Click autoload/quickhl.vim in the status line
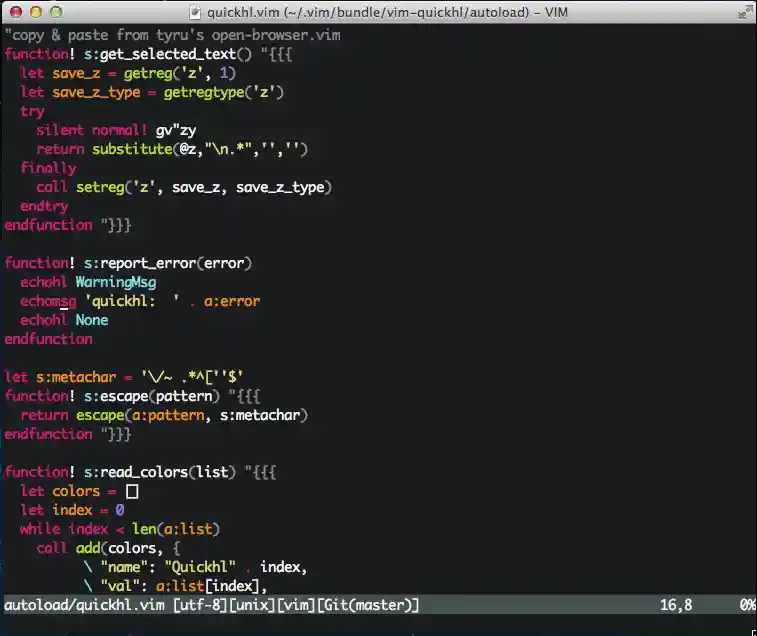This screenshot has width=757, height=636. (x=84, y=605)
